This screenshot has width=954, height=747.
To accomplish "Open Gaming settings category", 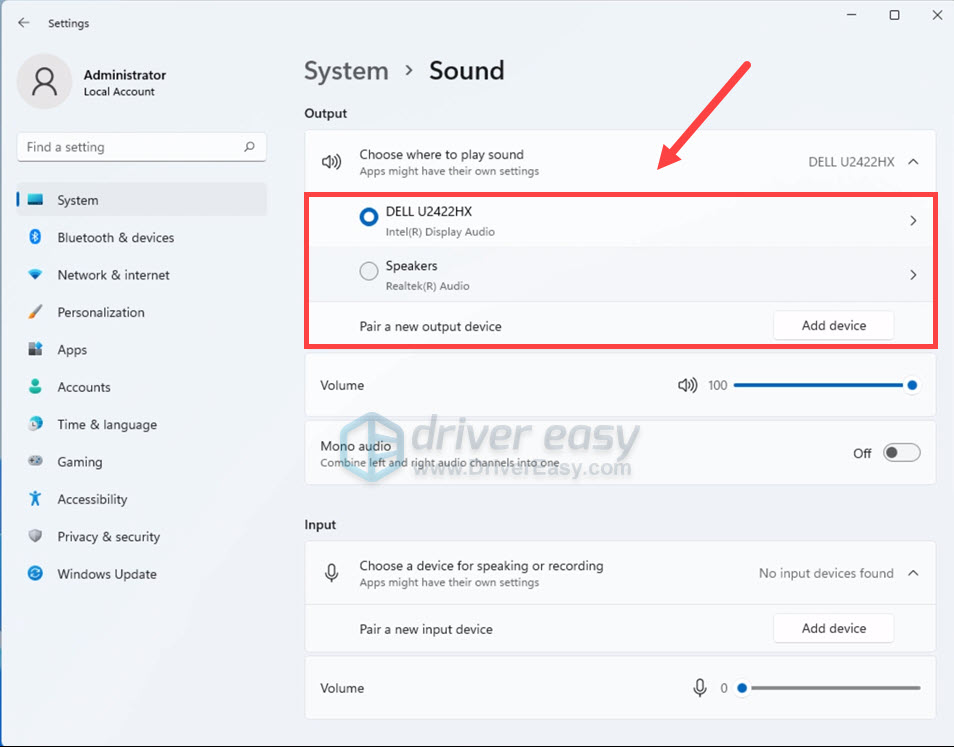I will click(142, 462).
